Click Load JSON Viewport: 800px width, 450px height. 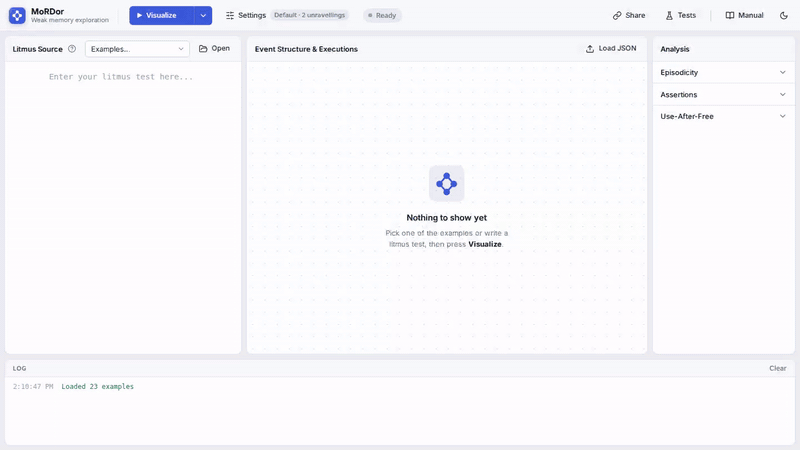coord(611,48)
